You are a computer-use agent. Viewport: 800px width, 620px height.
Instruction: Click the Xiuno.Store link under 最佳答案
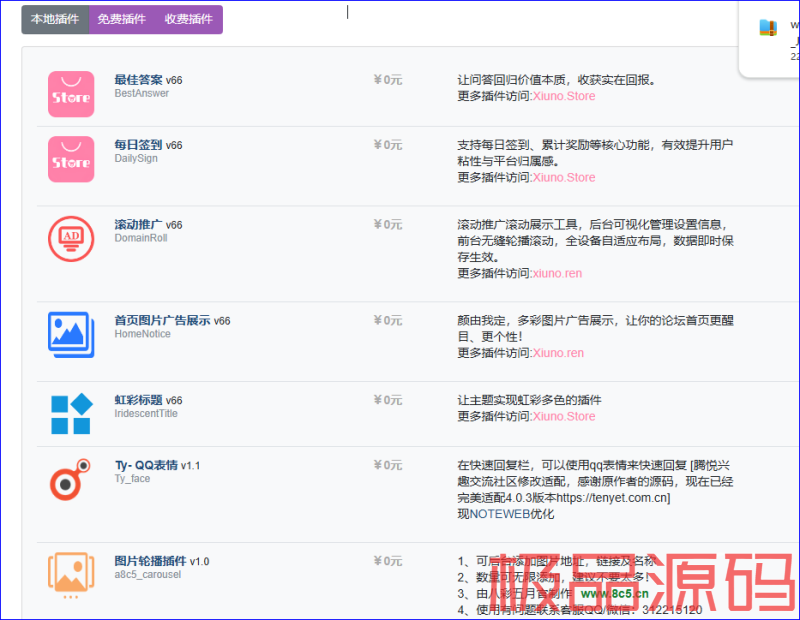tap(564, 96)
